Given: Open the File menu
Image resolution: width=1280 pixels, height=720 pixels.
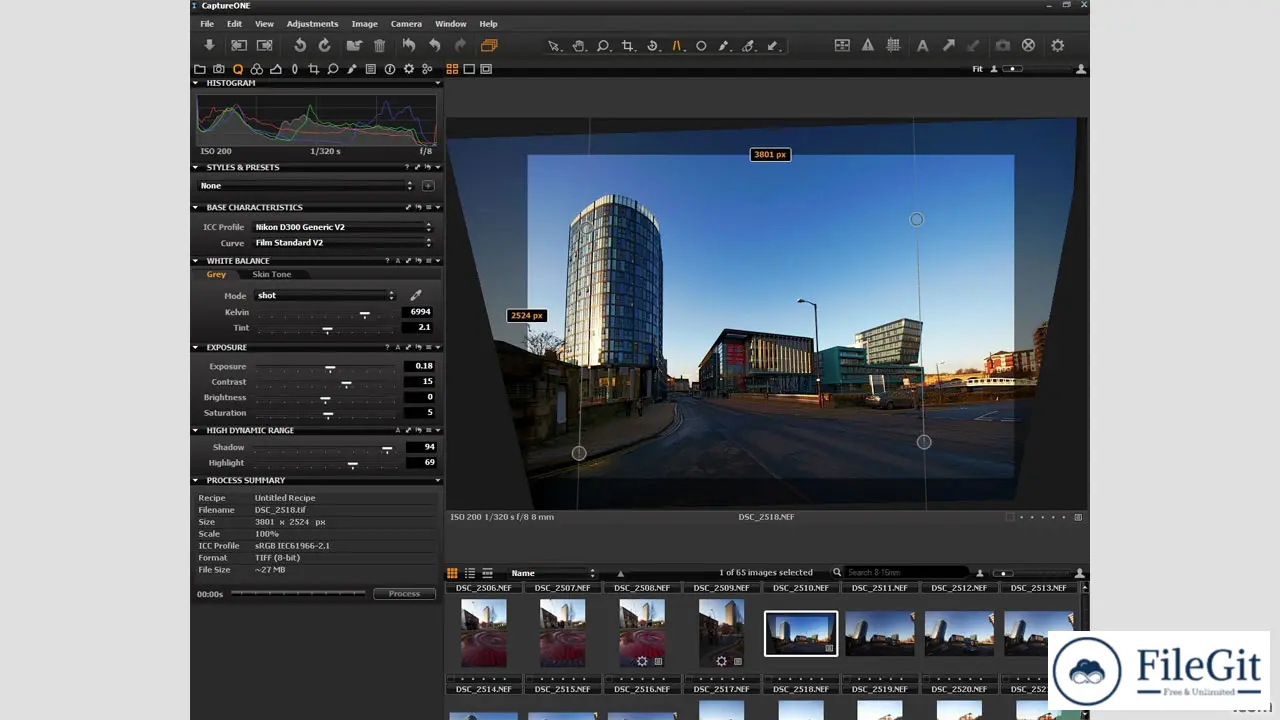Looking at the screenshot, I should pyautogui.click(x=207, y=24).
